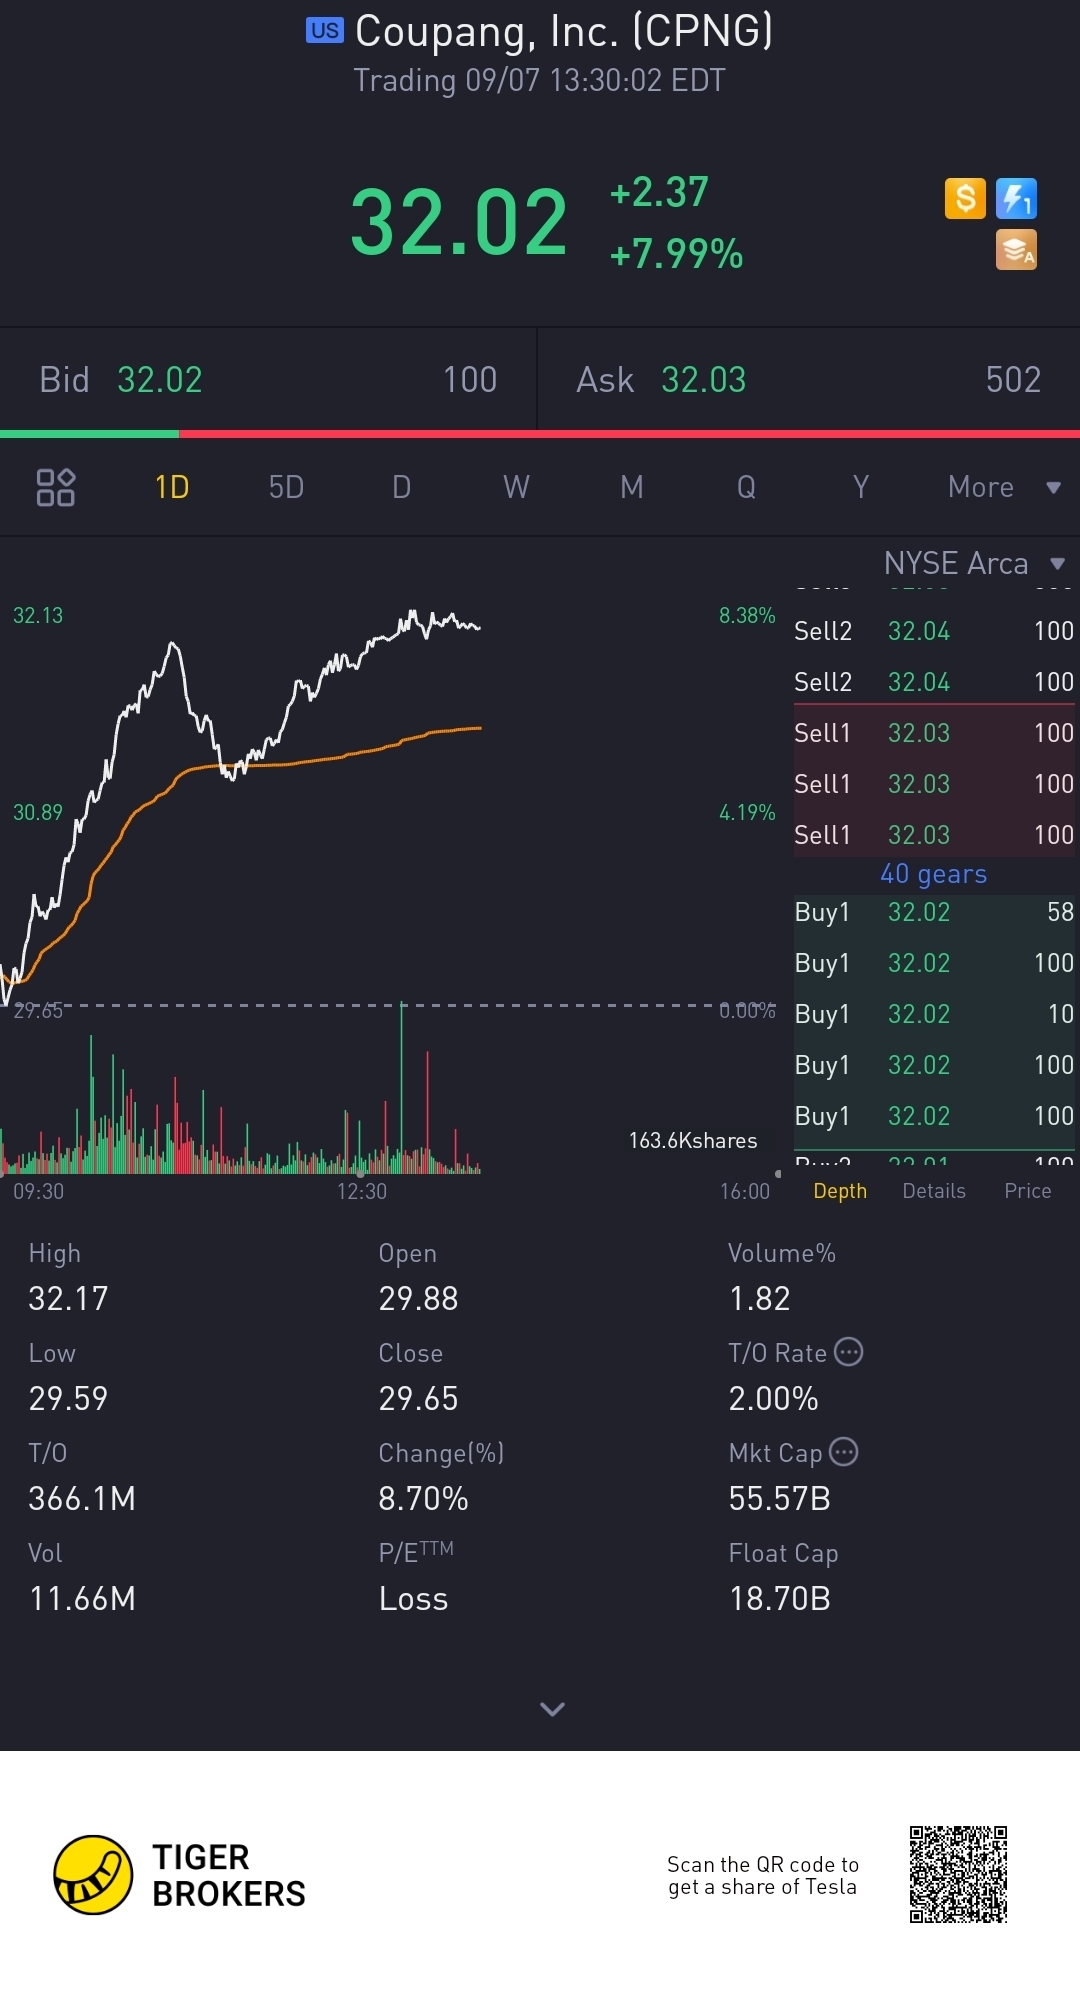
Task: Tap the 163.6Kshares volume label
Action: pos(693,1141)
